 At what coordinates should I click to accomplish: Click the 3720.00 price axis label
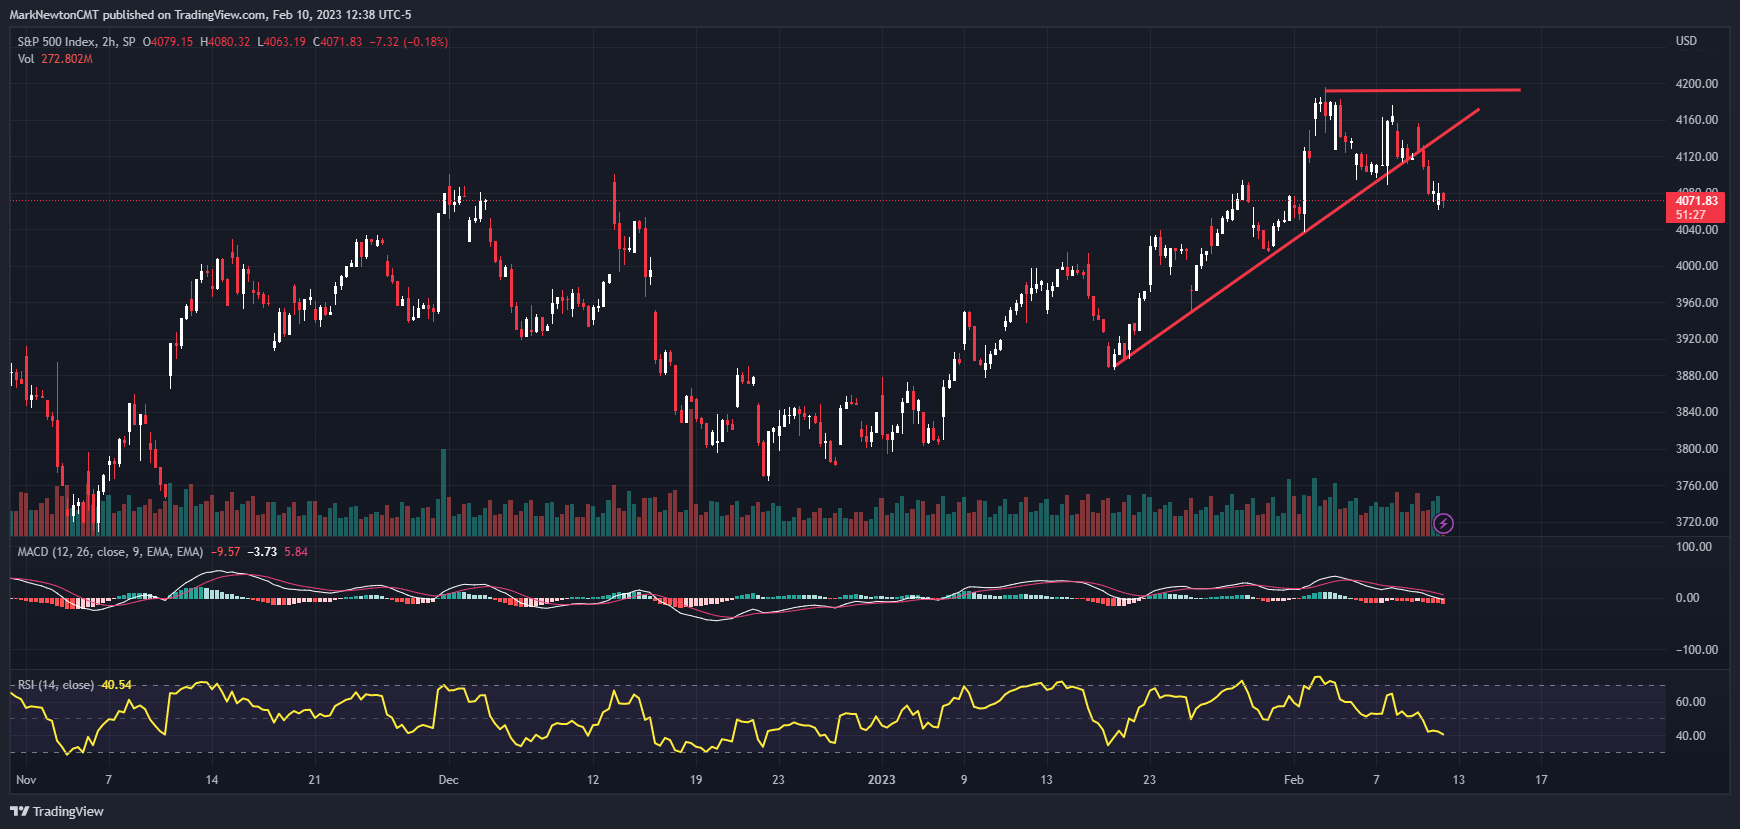tap(1697, 522)
